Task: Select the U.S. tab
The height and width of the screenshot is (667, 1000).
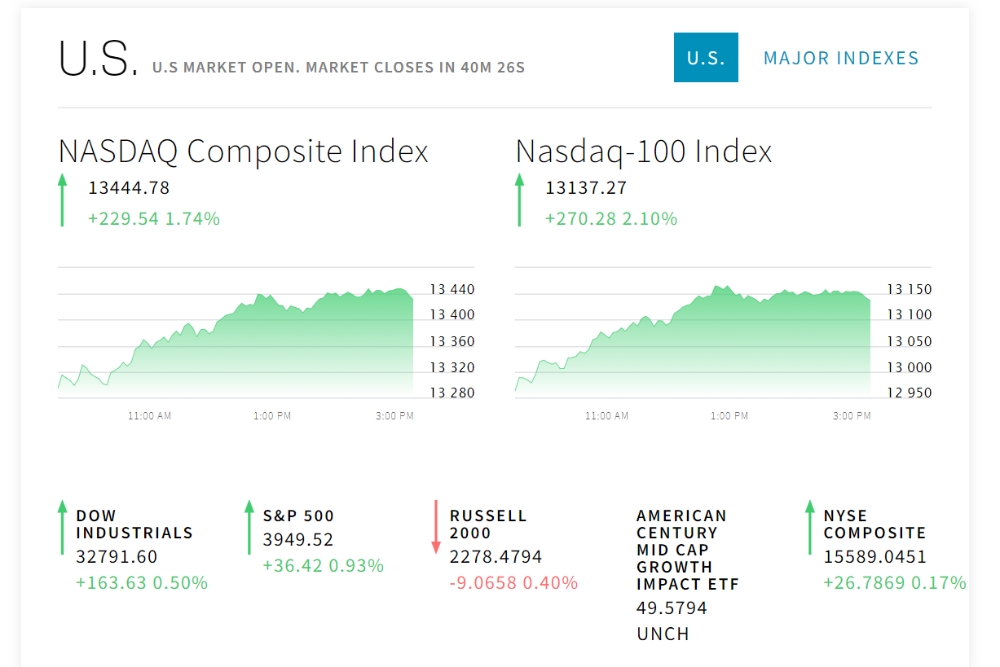Action: click(x=706, y=58)
